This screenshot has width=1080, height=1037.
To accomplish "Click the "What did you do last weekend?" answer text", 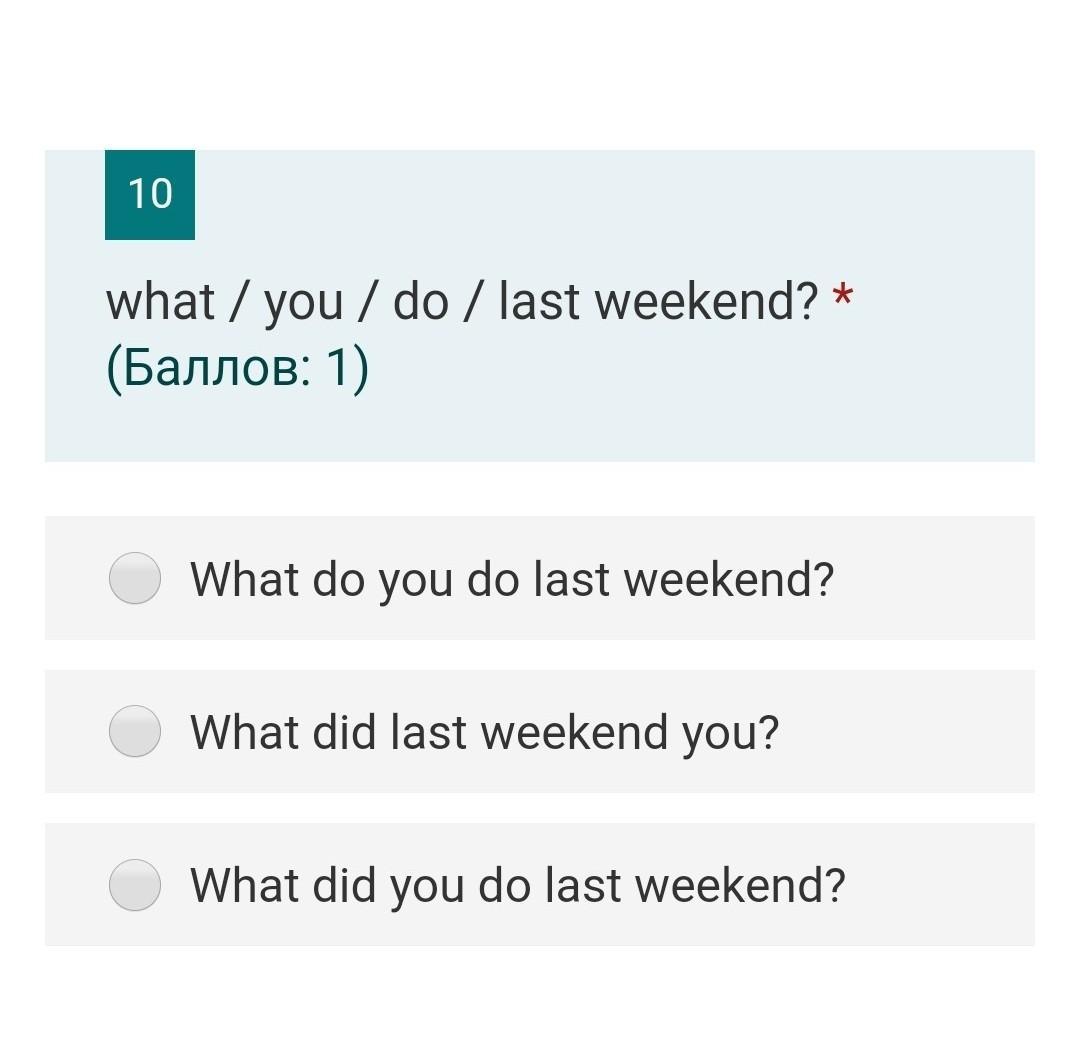I will 517,885.
